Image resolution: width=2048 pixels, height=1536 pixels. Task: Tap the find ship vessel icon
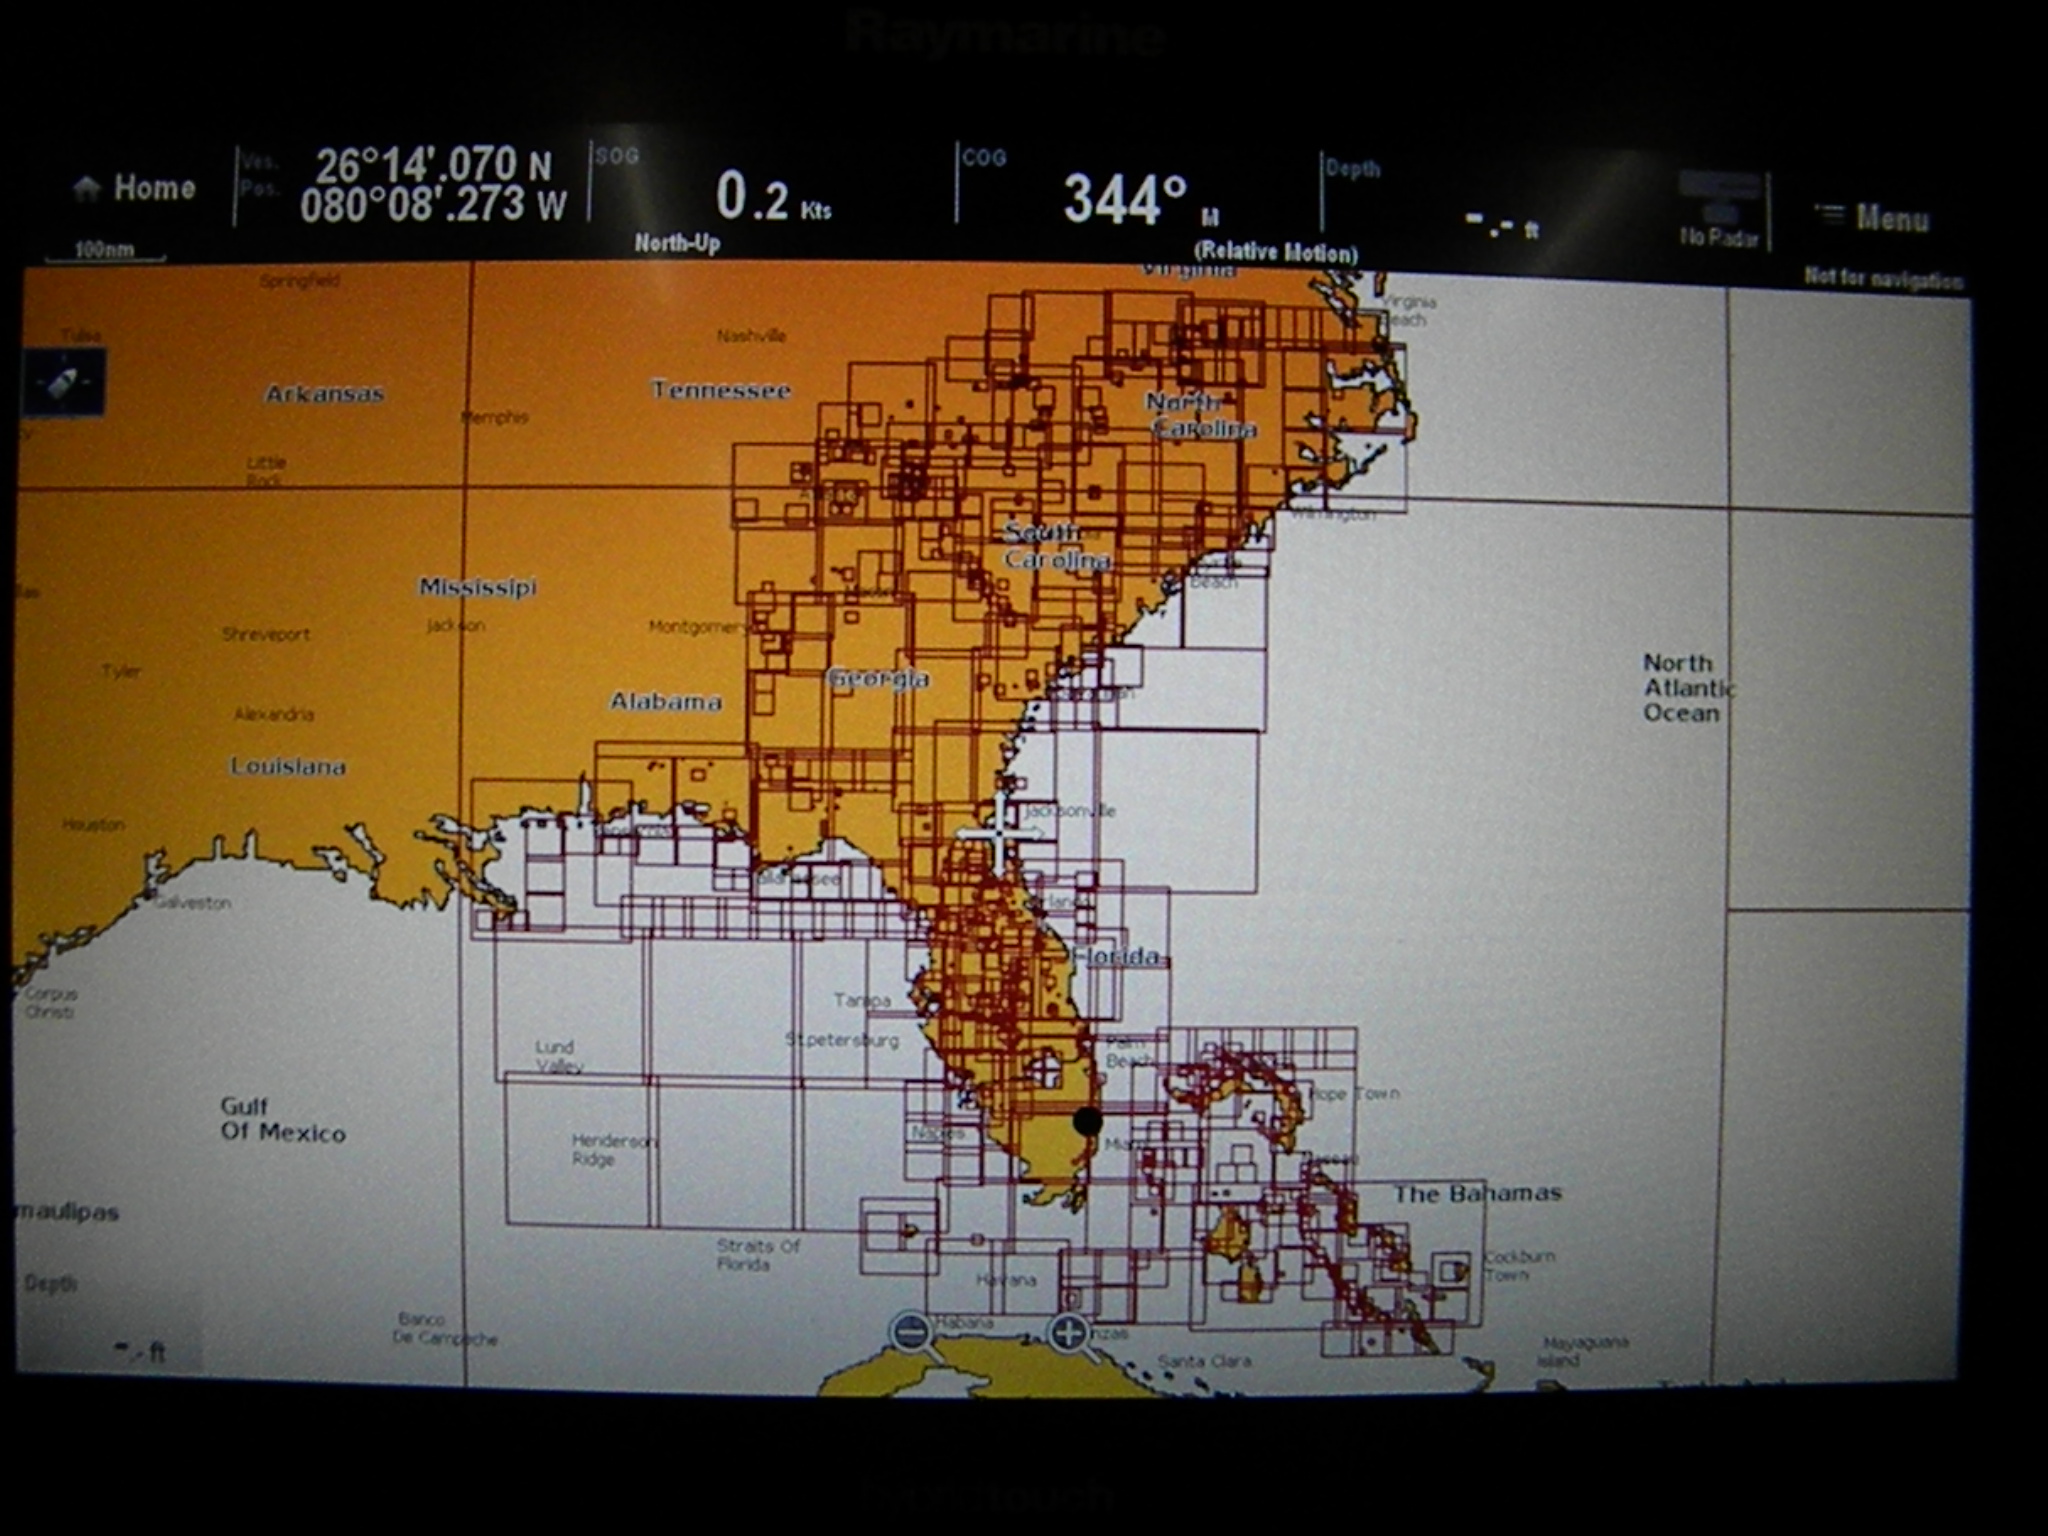pyautogui.click(x=63, y=382)
